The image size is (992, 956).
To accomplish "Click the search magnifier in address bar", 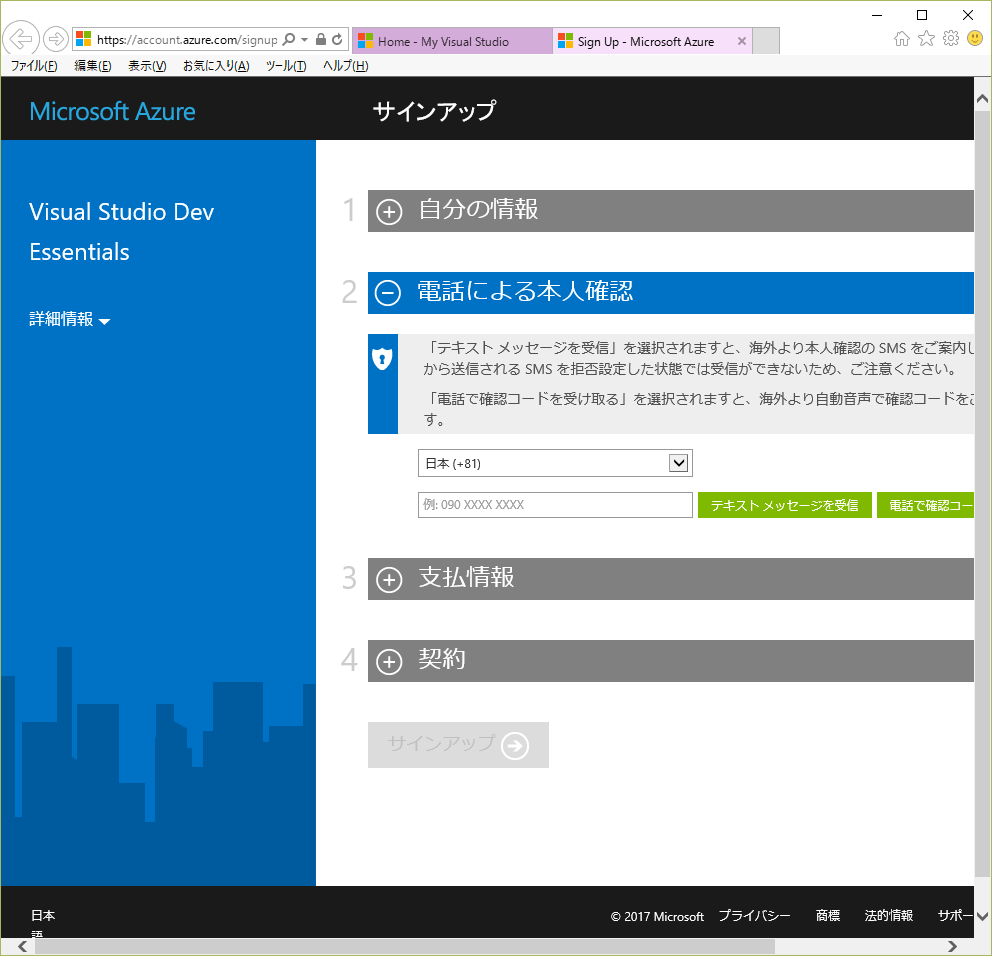I will (288, 40).
